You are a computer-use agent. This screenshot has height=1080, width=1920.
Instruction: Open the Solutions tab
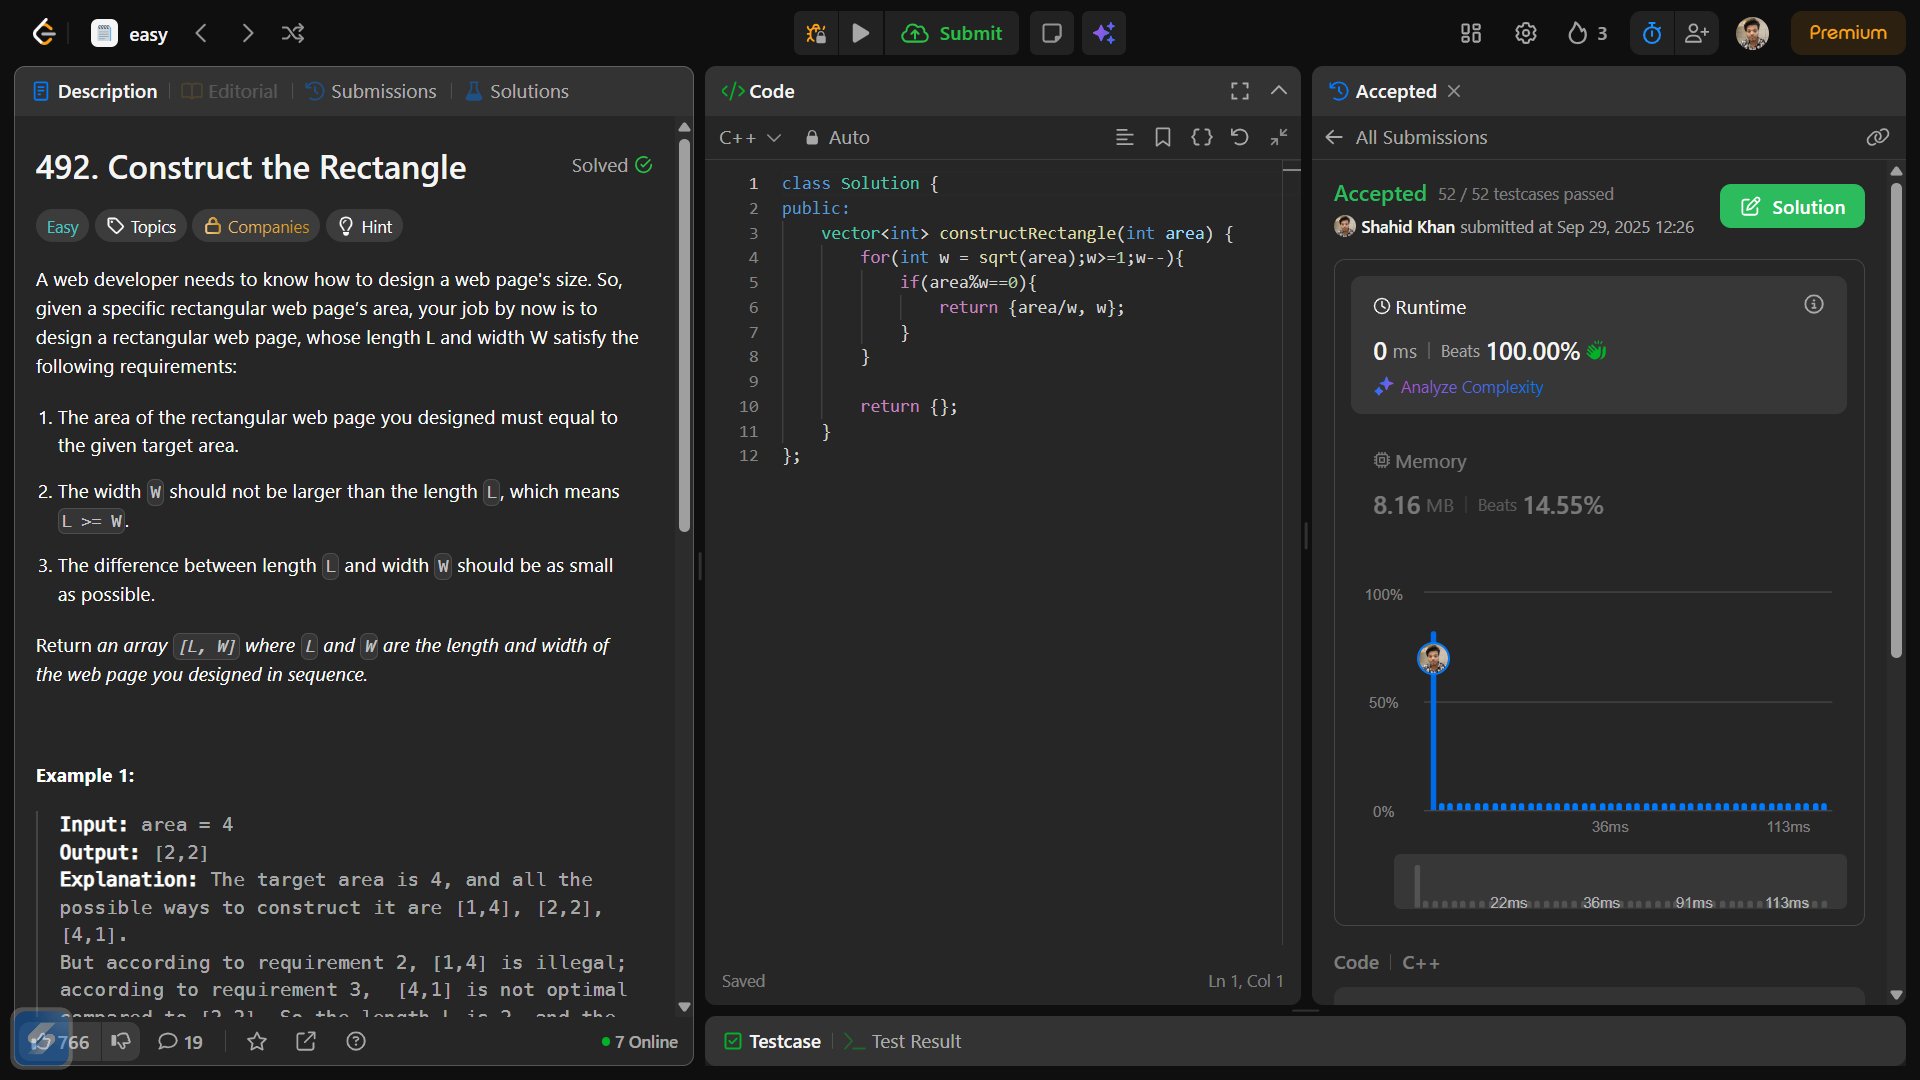coord(517,91)
